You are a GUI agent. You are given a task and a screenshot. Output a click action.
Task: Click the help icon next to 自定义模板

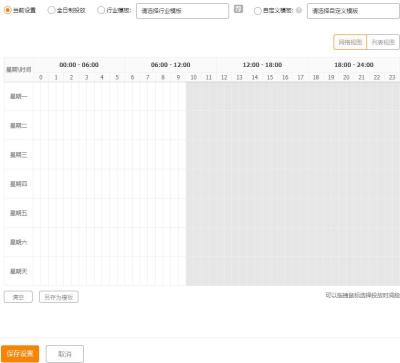pyautogui.click(x=299, y=10)
